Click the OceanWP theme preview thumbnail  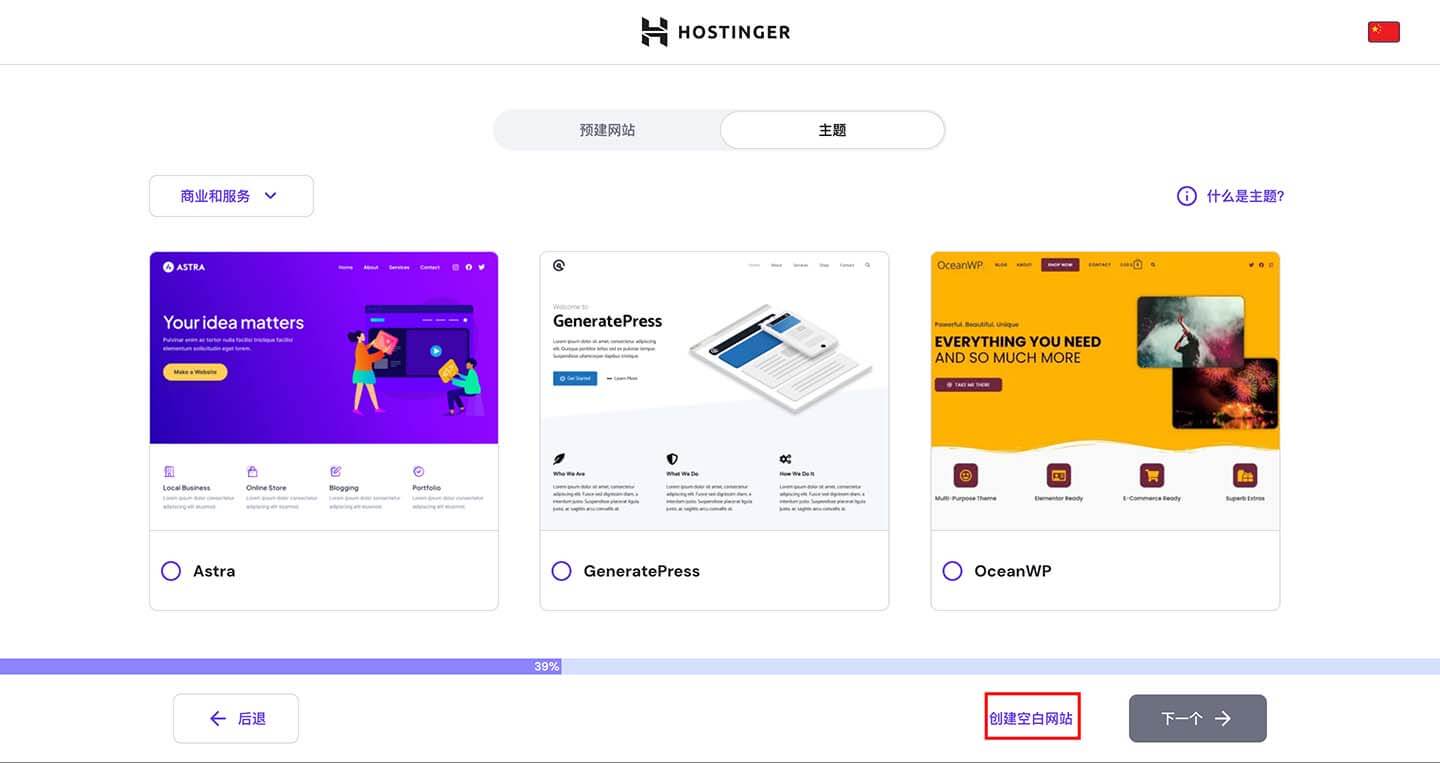[x=1105, y=391]
